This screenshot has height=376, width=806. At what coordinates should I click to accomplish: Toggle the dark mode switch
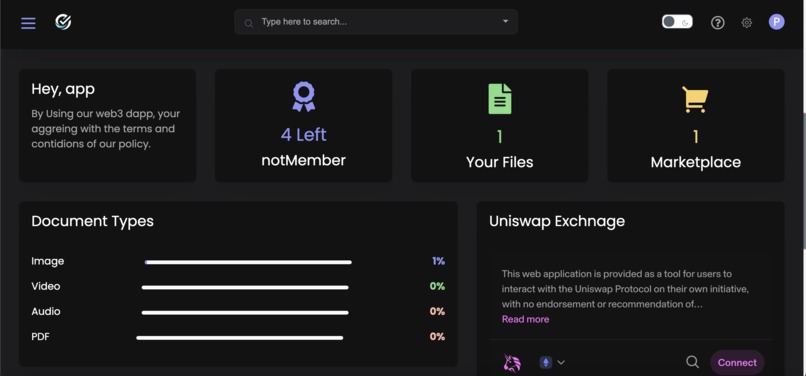(x=676, y=22)
